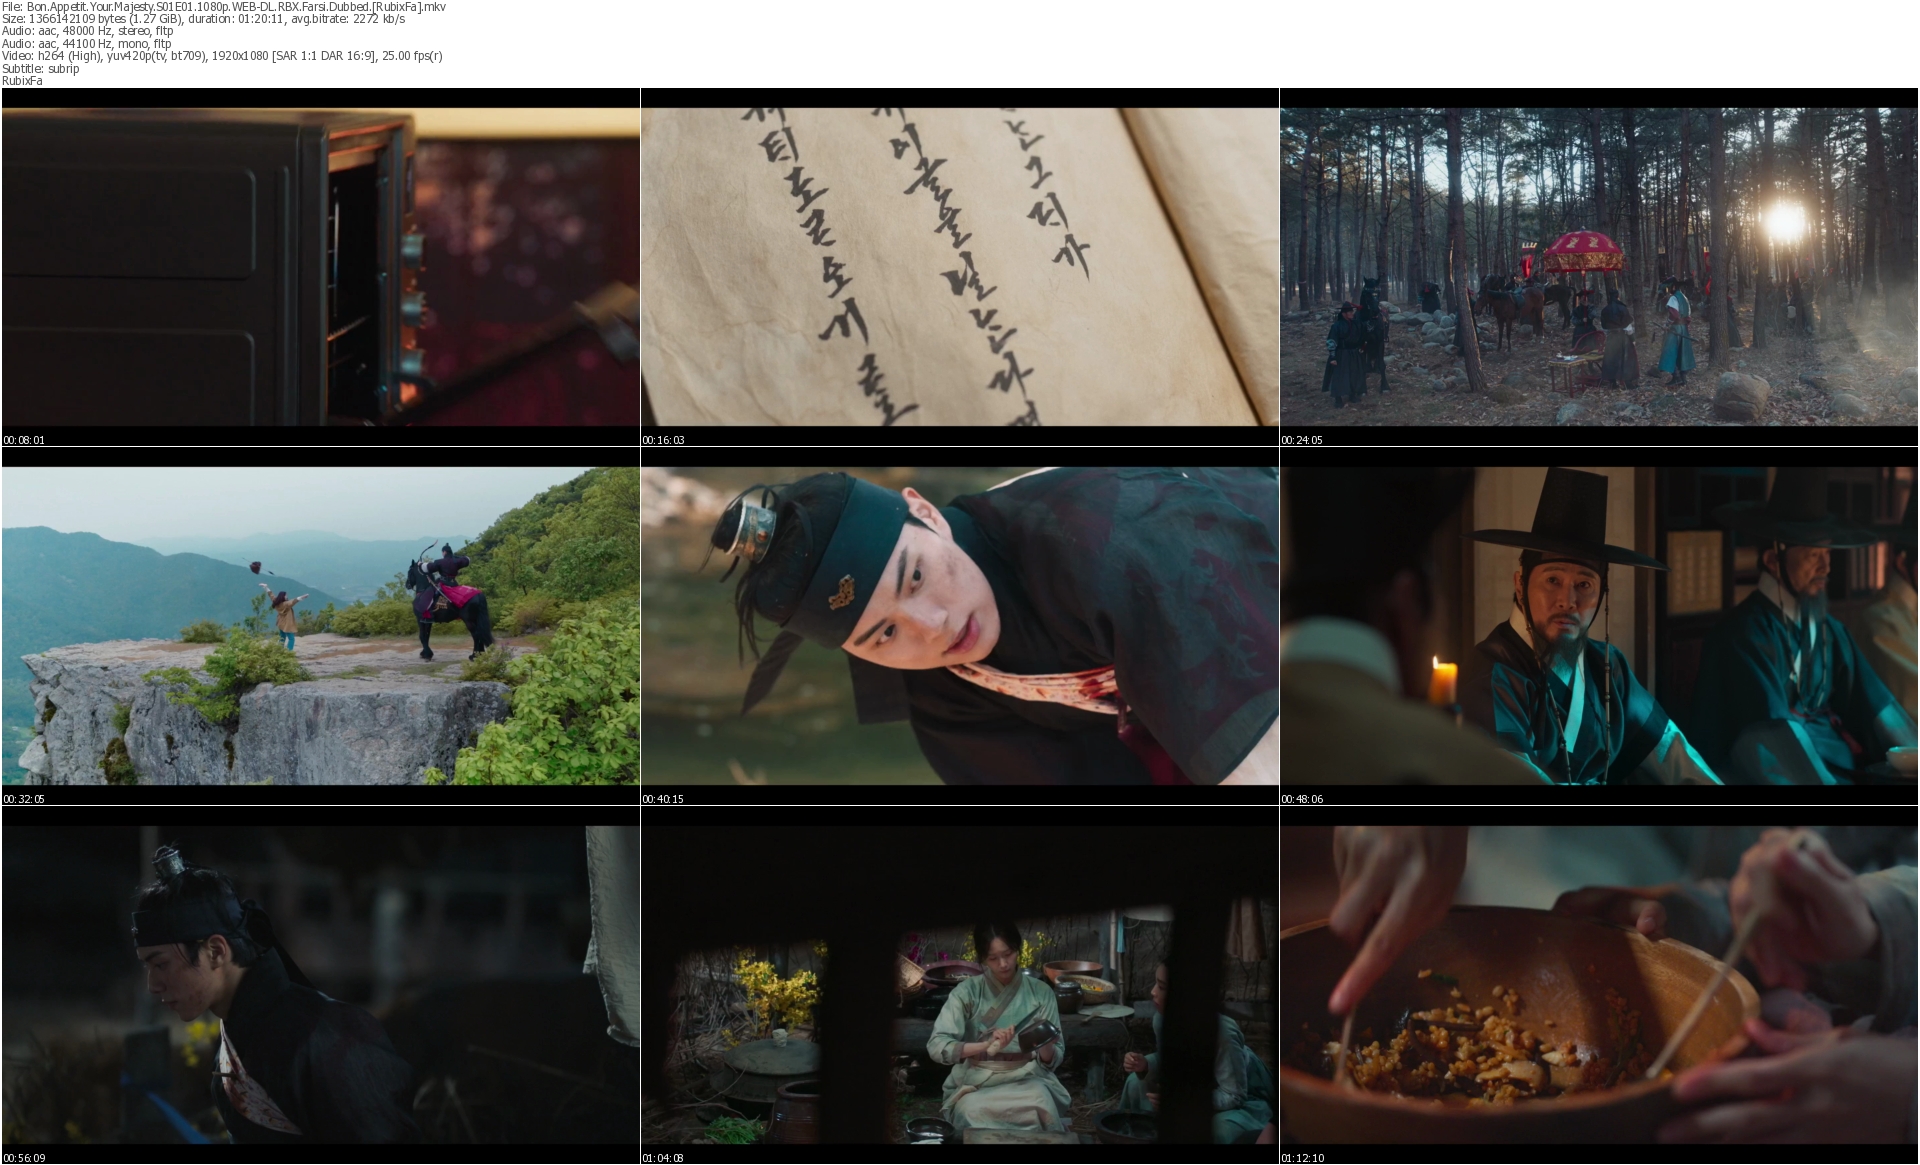
Task: Open the food bowl close-up thumbnail
Action: pos(1598,984)
